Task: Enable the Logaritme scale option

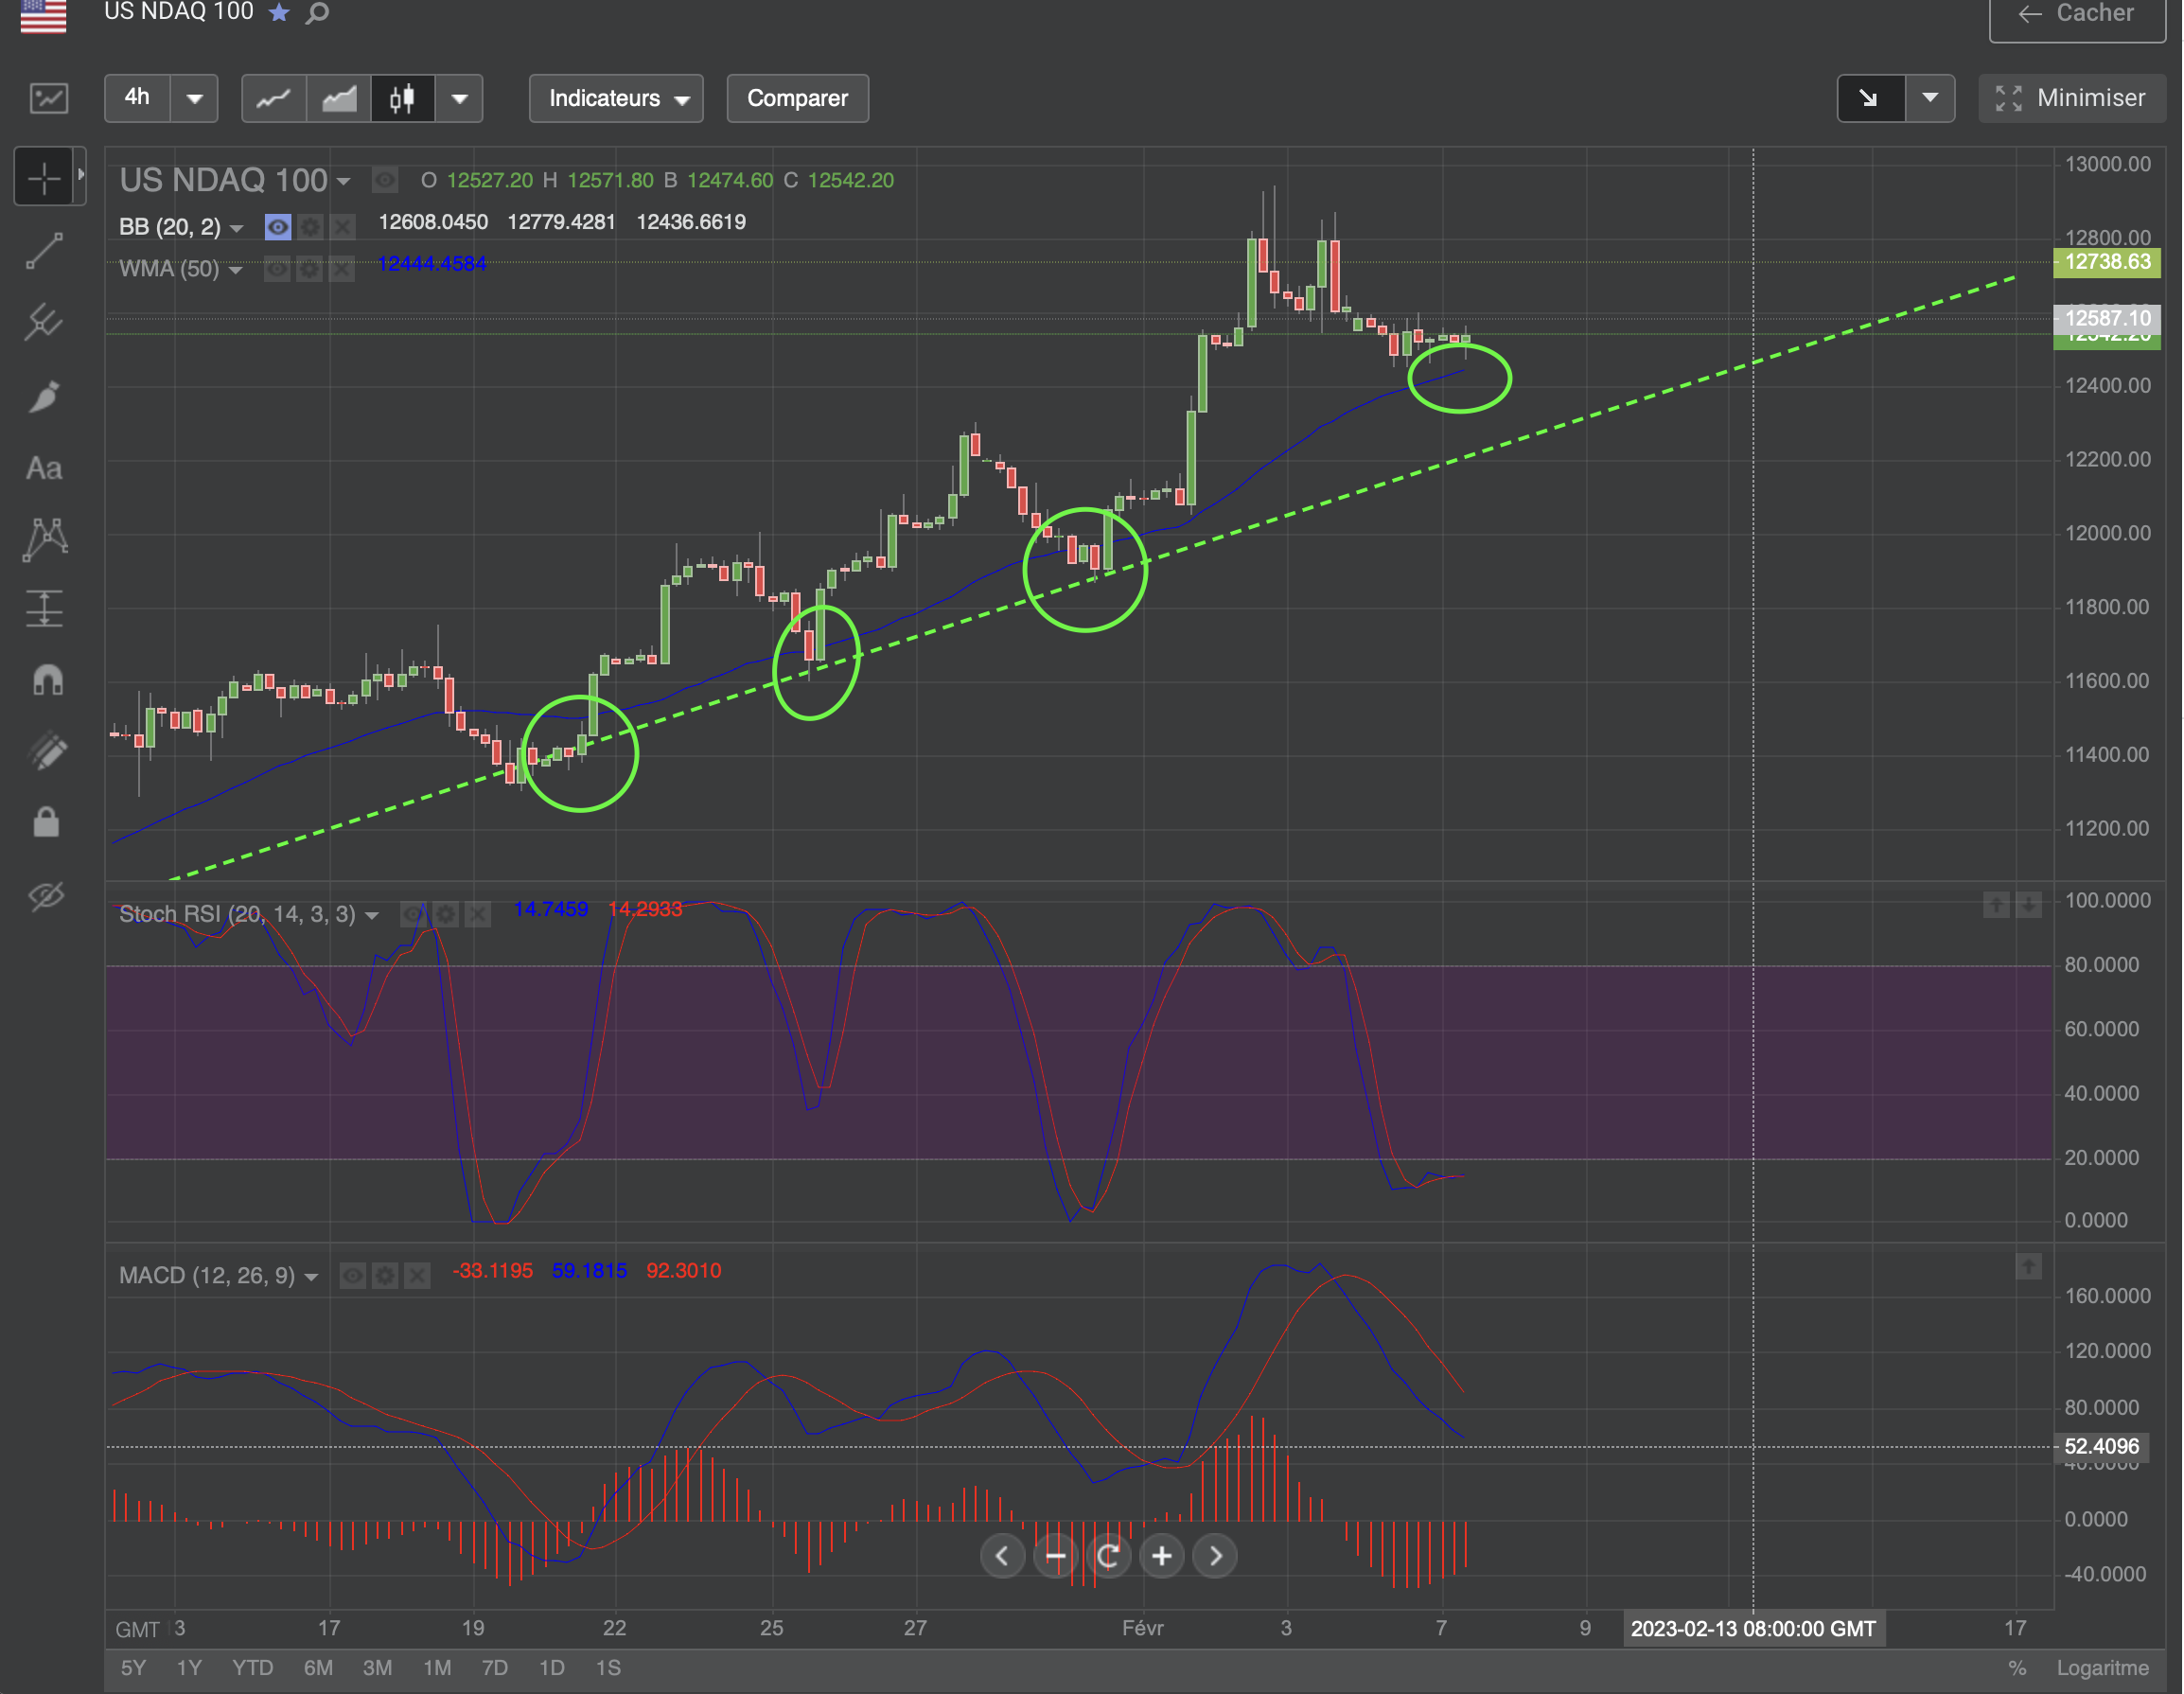Action: [2102, 1668]
